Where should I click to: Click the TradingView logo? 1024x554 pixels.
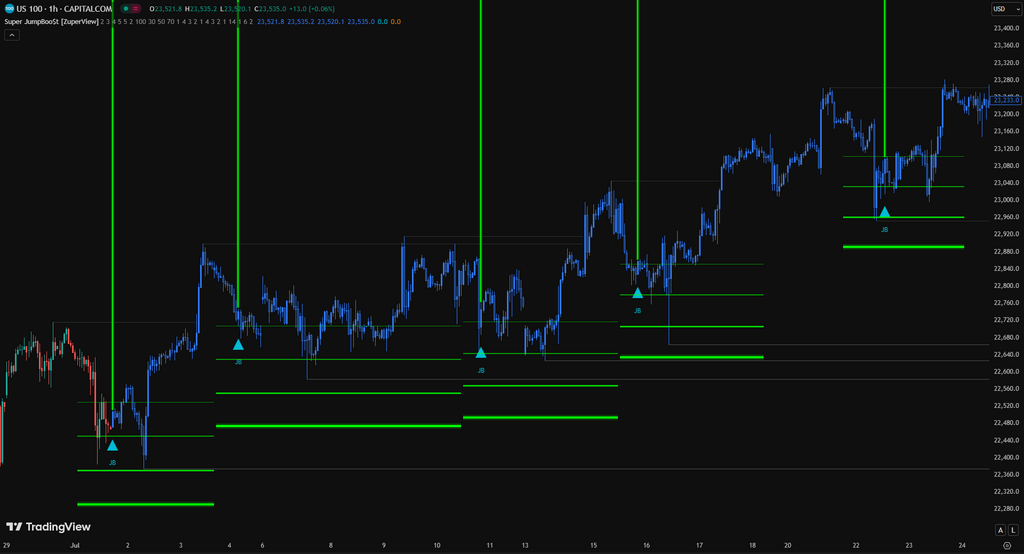(48, 527)
